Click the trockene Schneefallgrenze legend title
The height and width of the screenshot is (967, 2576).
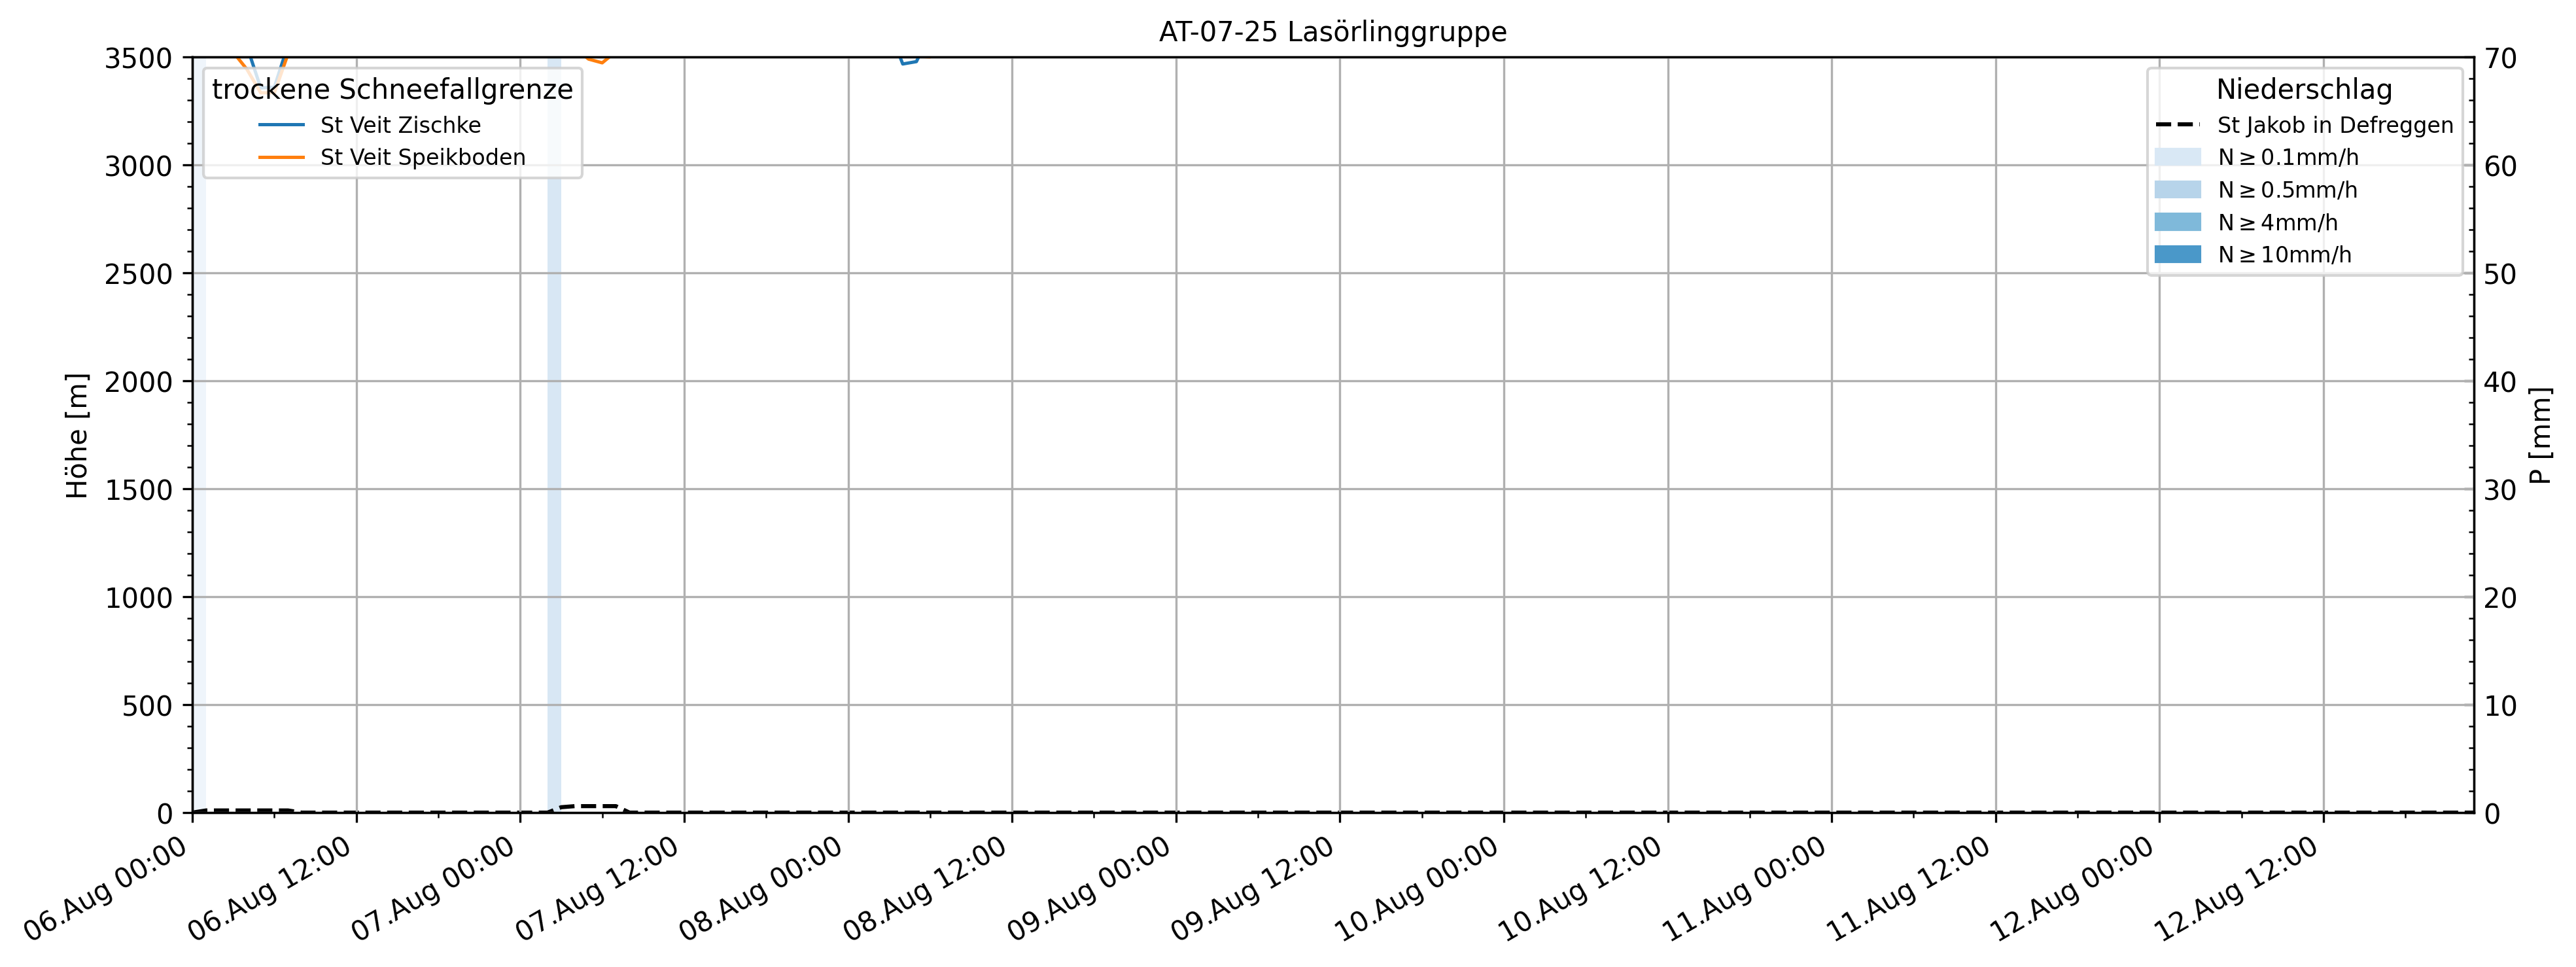click(x=392, y=89)
